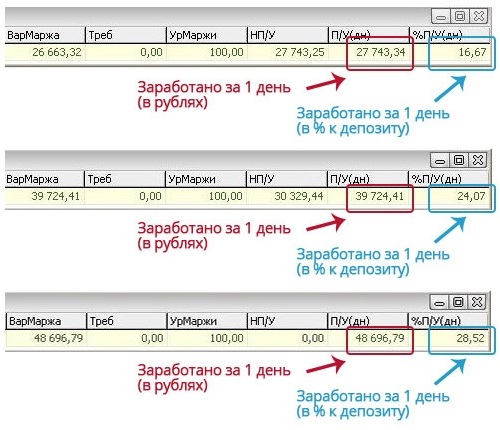Image resolution: width=500 pixels, height=430 pixels.
Task: Close the top table window
Action: (x=479, y=16)
